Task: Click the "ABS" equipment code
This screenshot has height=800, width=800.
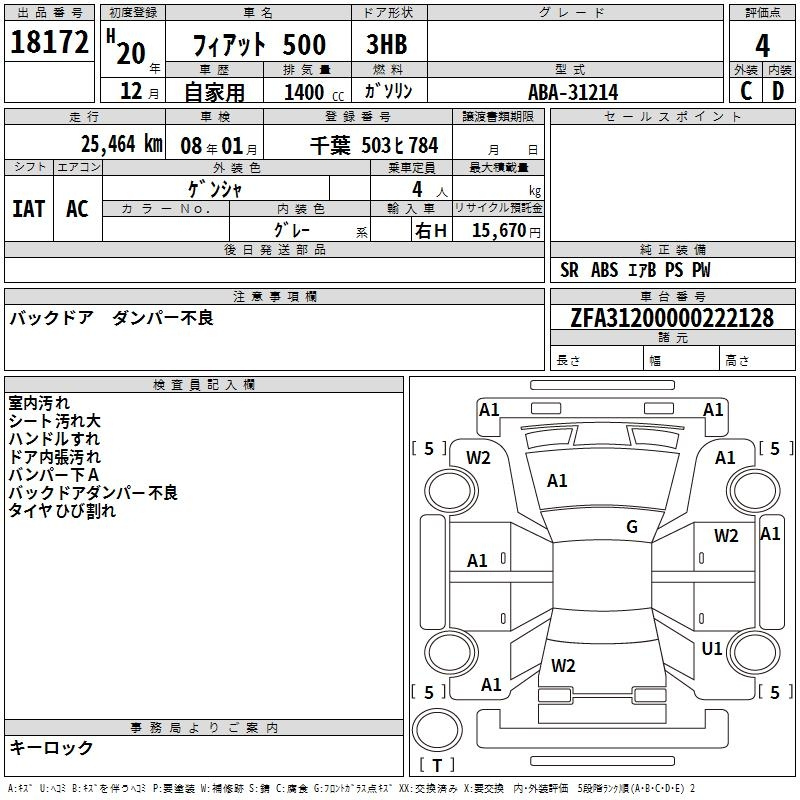Action: [x=605, y=270]
